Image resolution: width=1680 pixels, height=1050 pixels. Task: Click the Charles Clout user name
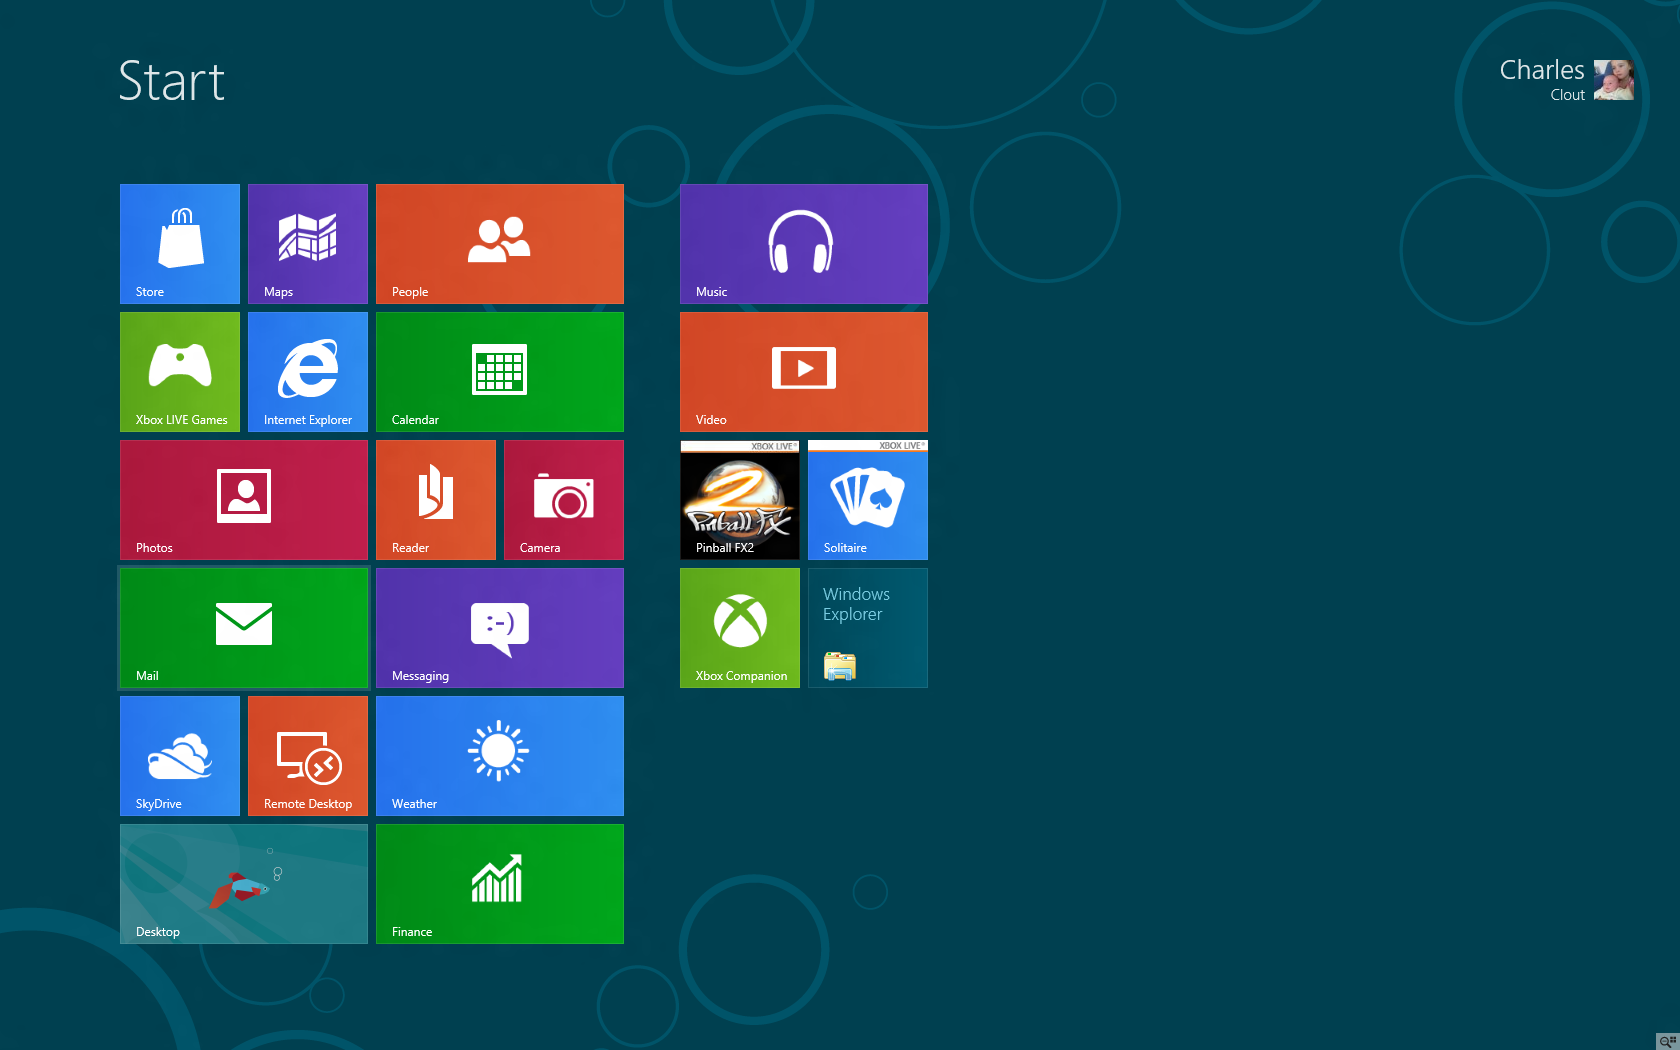coord(1542,80)
